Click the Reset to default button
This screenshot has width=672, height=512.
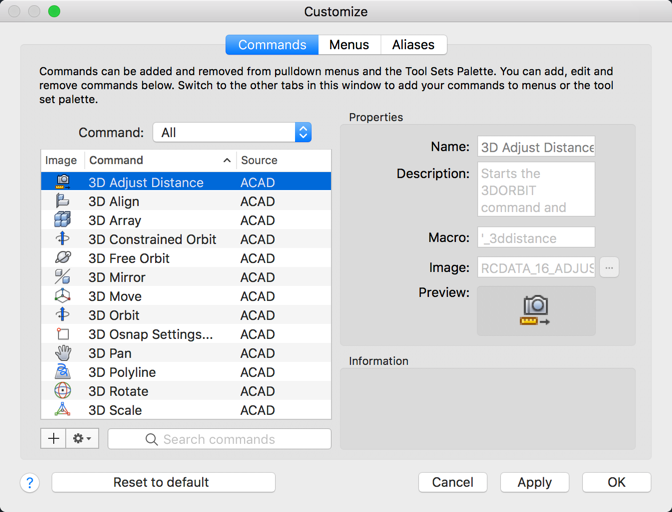tap(163, 482)
